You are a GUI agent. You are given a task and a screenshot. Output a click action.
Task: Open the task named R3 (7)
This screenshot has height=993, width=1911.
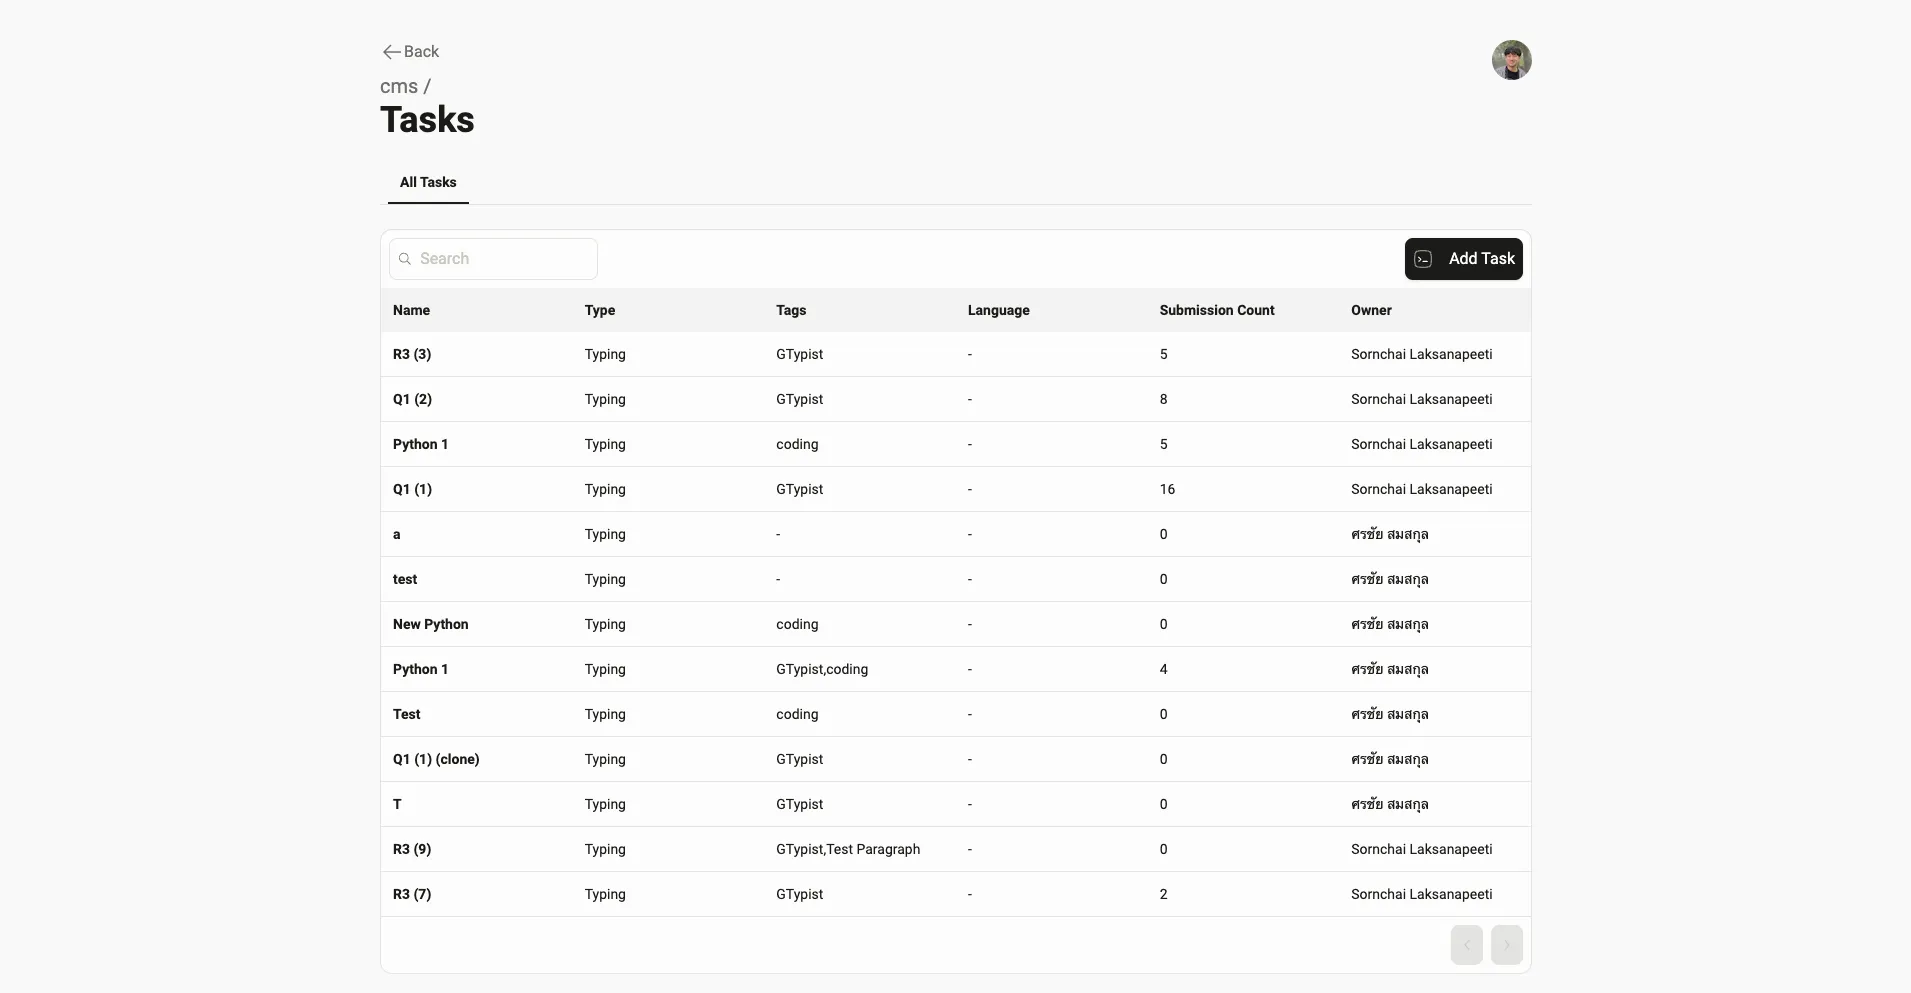coord(412,894)
